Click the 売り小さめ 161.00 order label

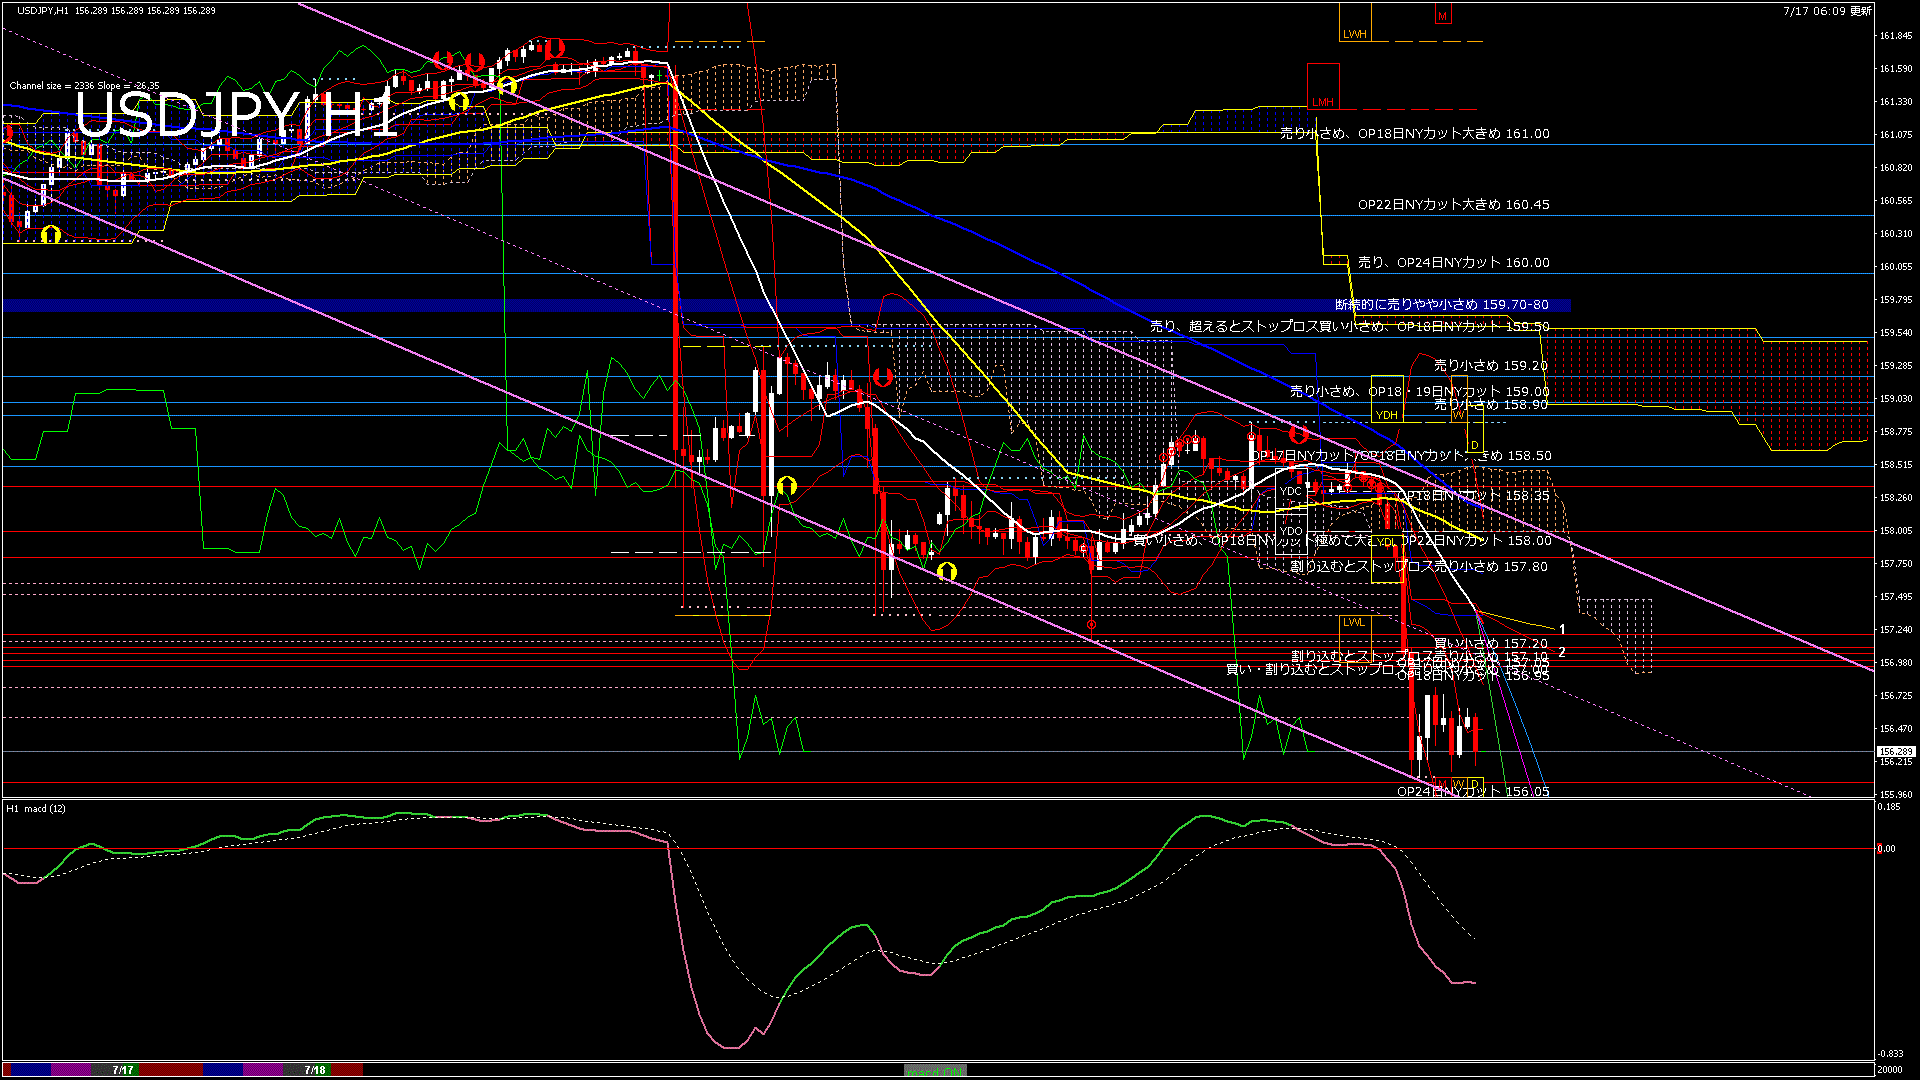click(x=1414, y=133)
